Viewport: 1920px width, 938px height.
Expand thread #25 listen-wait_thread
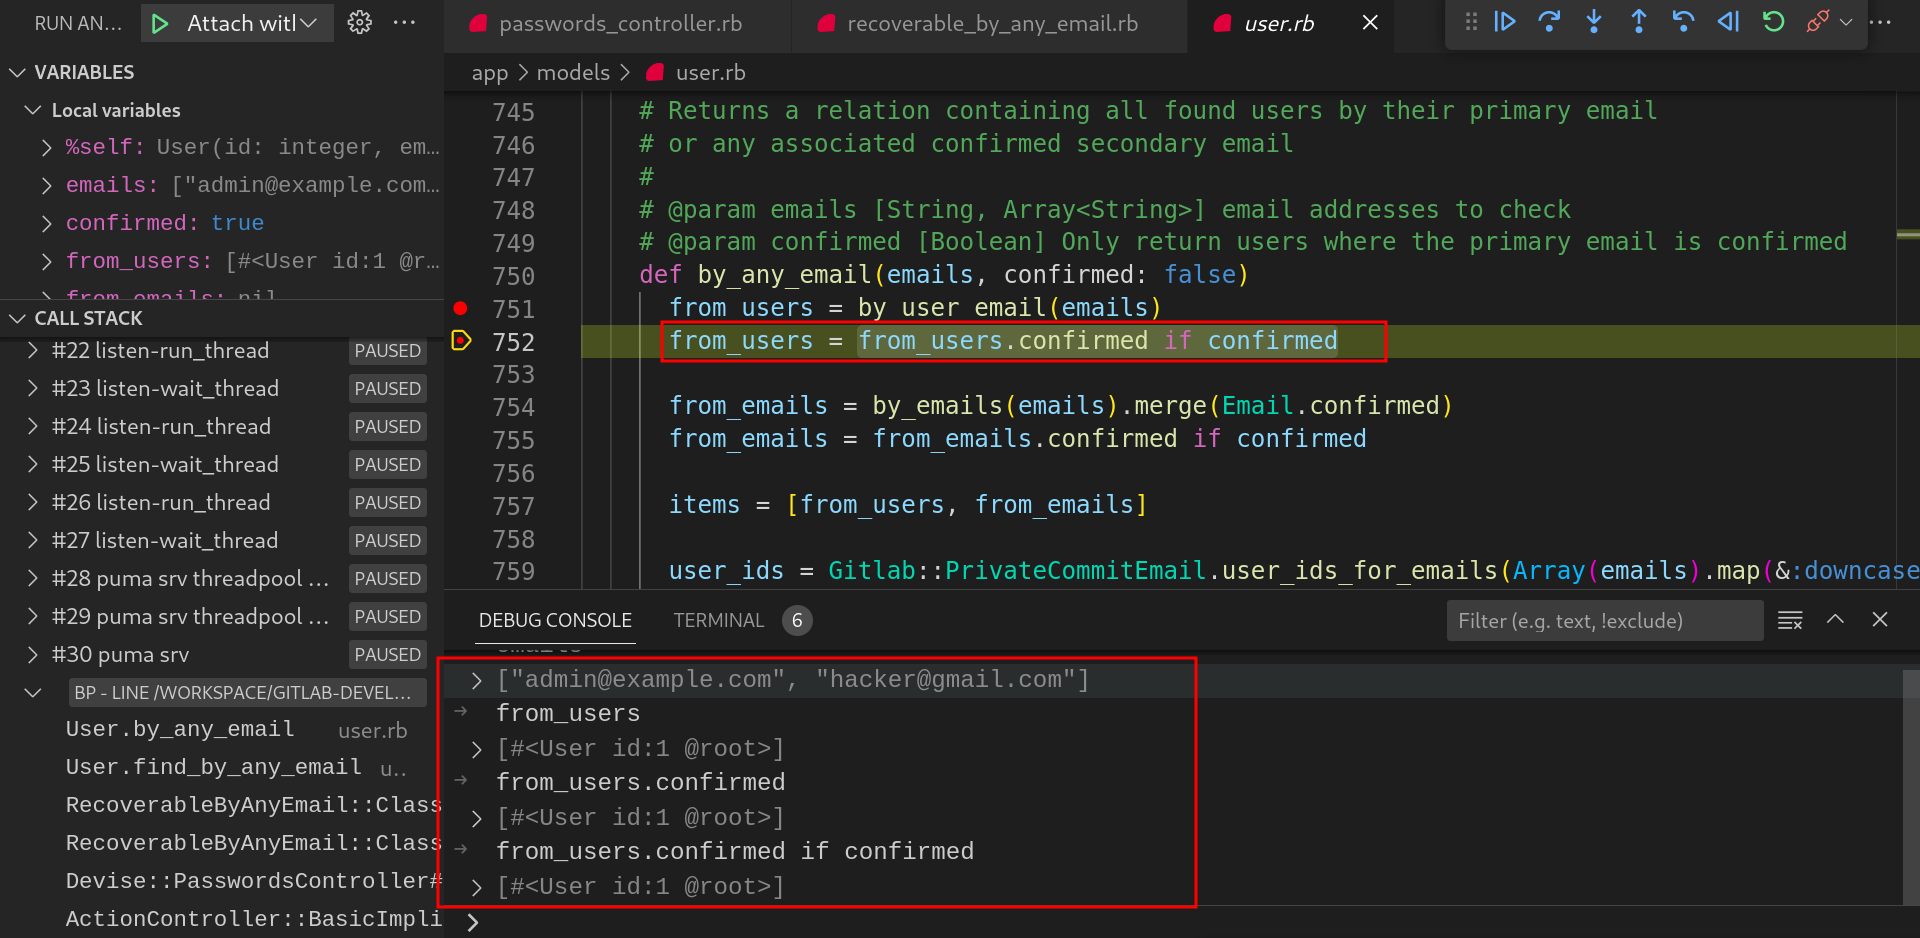tap(33, 464)
